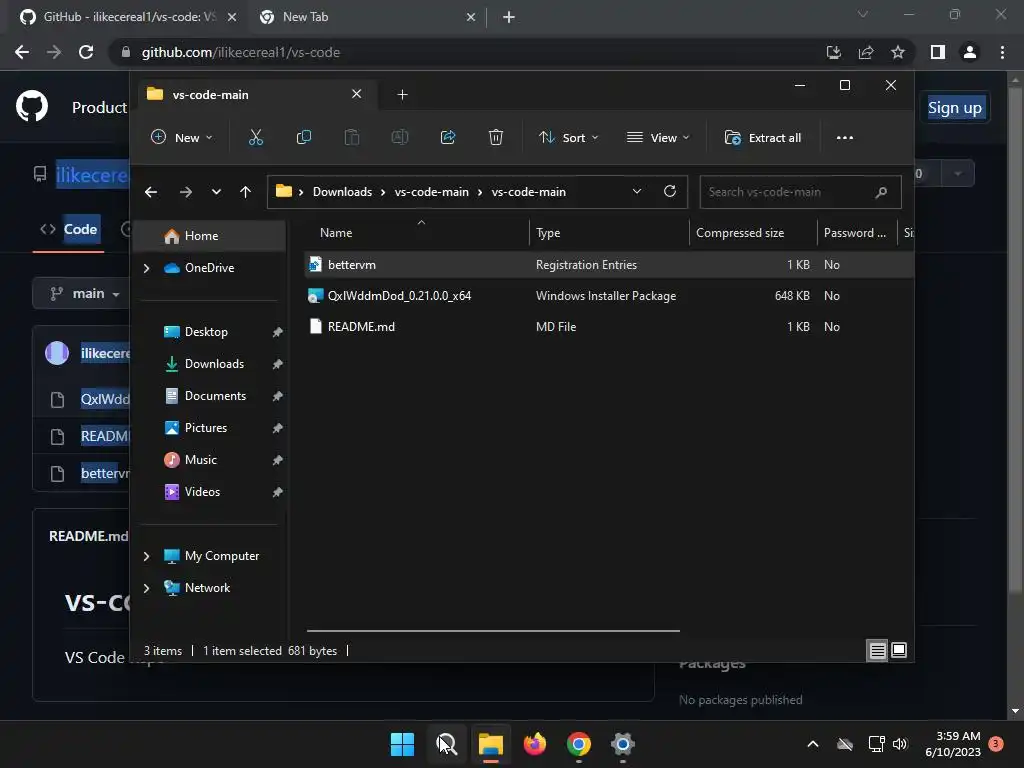
Task: Click Downloads in the breadcrumb path
Action: (x=342, y=192)
